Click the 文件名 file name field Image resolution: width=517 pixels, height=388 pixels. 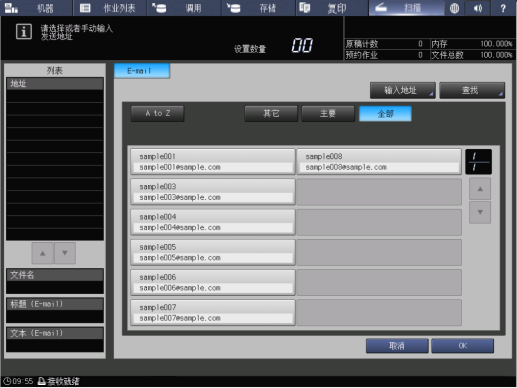[x=55, y=281]
